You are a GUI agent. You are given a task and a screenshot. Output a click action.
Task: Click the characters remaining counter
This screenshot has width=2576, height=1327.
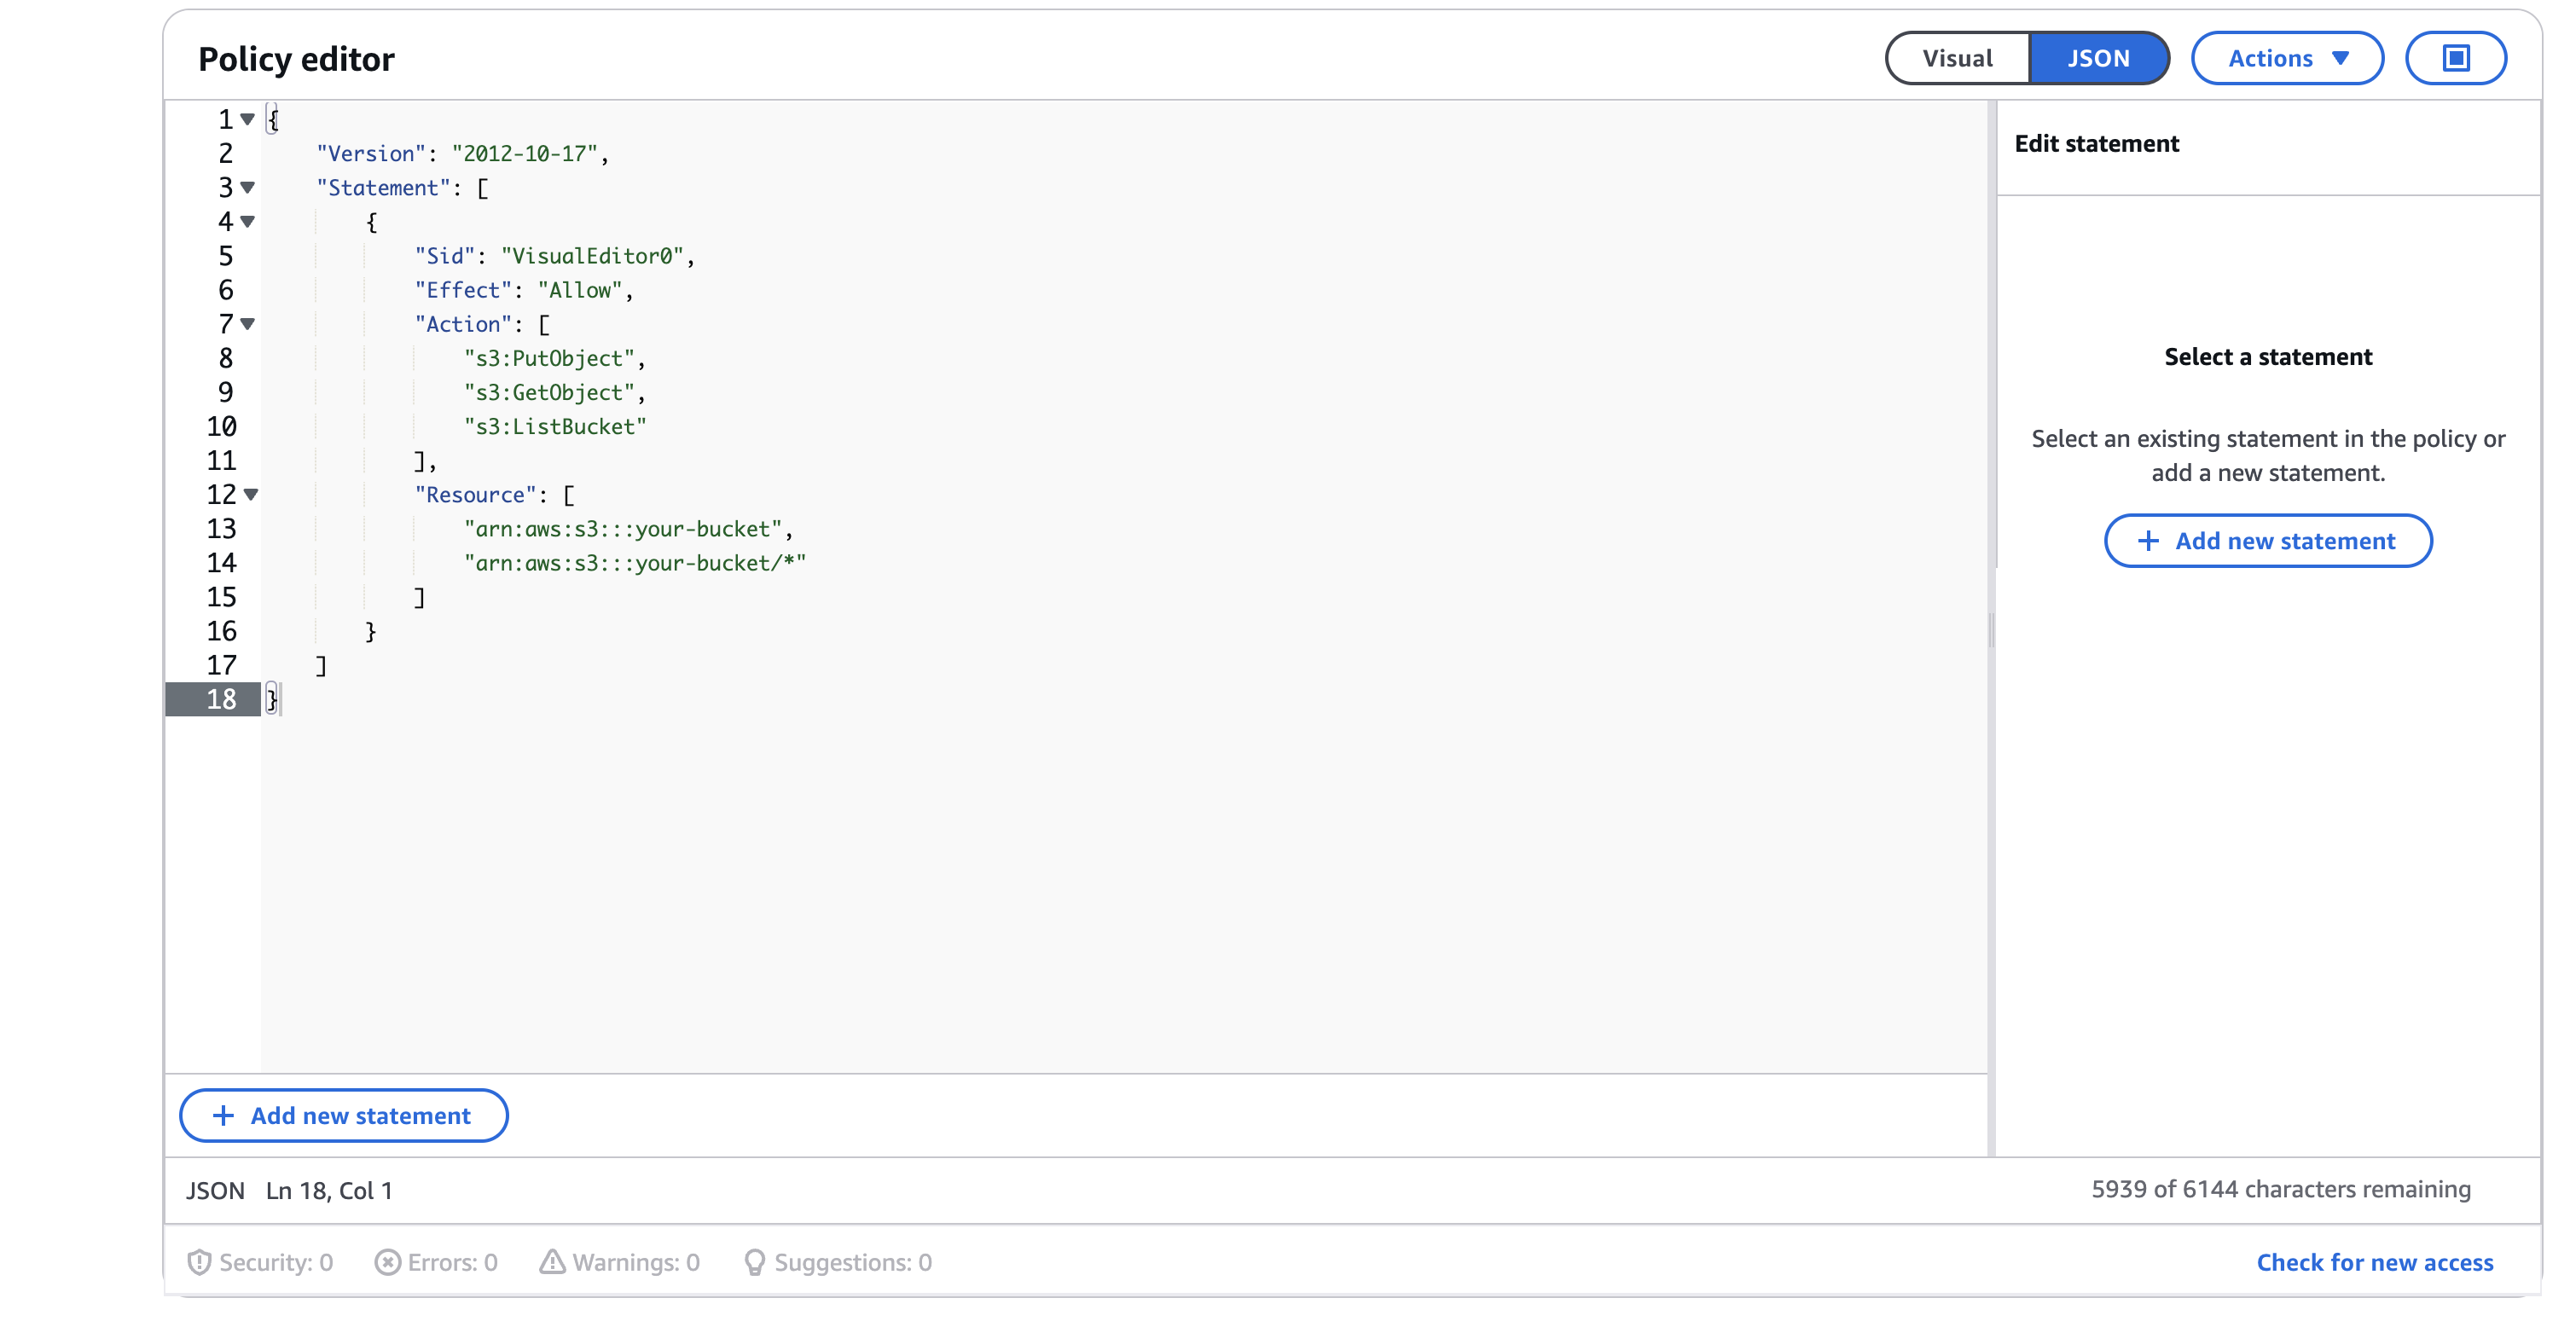pyautogui.click(x=2280, y=1189)
